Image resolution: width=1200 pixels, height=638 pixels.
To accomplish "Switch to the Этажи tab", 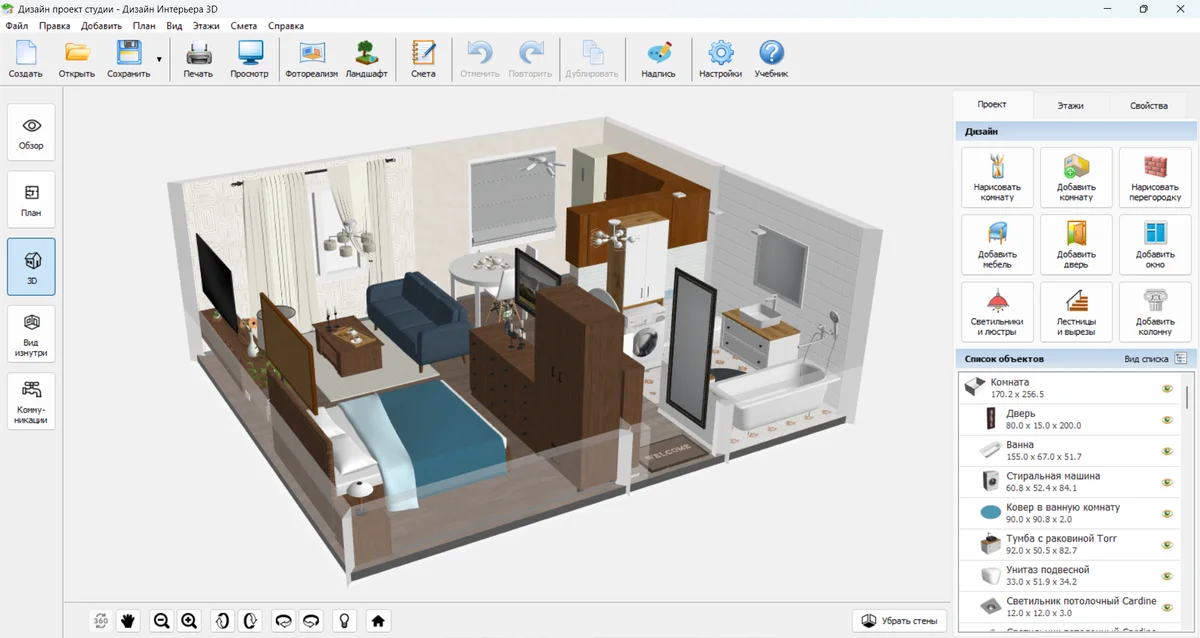I will click(x=1070, y=105).
